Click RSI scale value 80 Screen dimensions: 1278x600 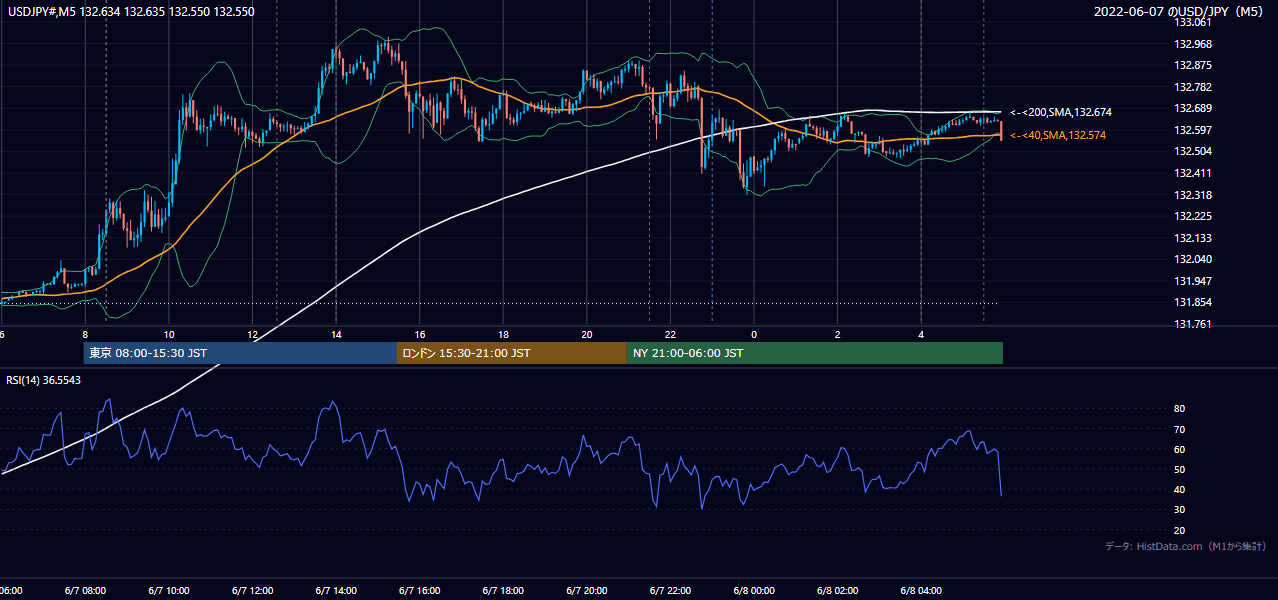pyautogui.click(x=1179, y=409)
